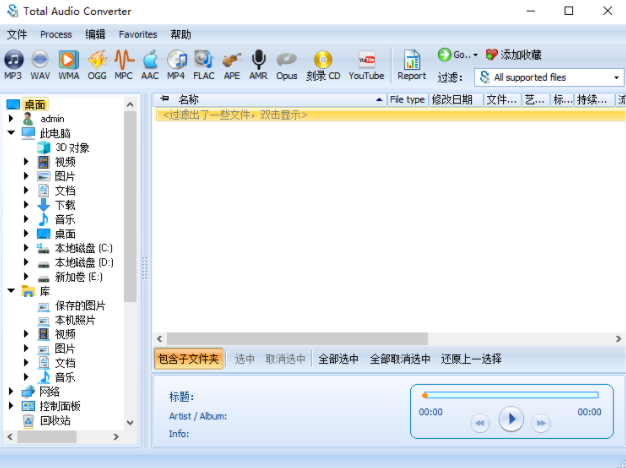Open the Favorites menu

pyautogui.click(x=138, y=34)
